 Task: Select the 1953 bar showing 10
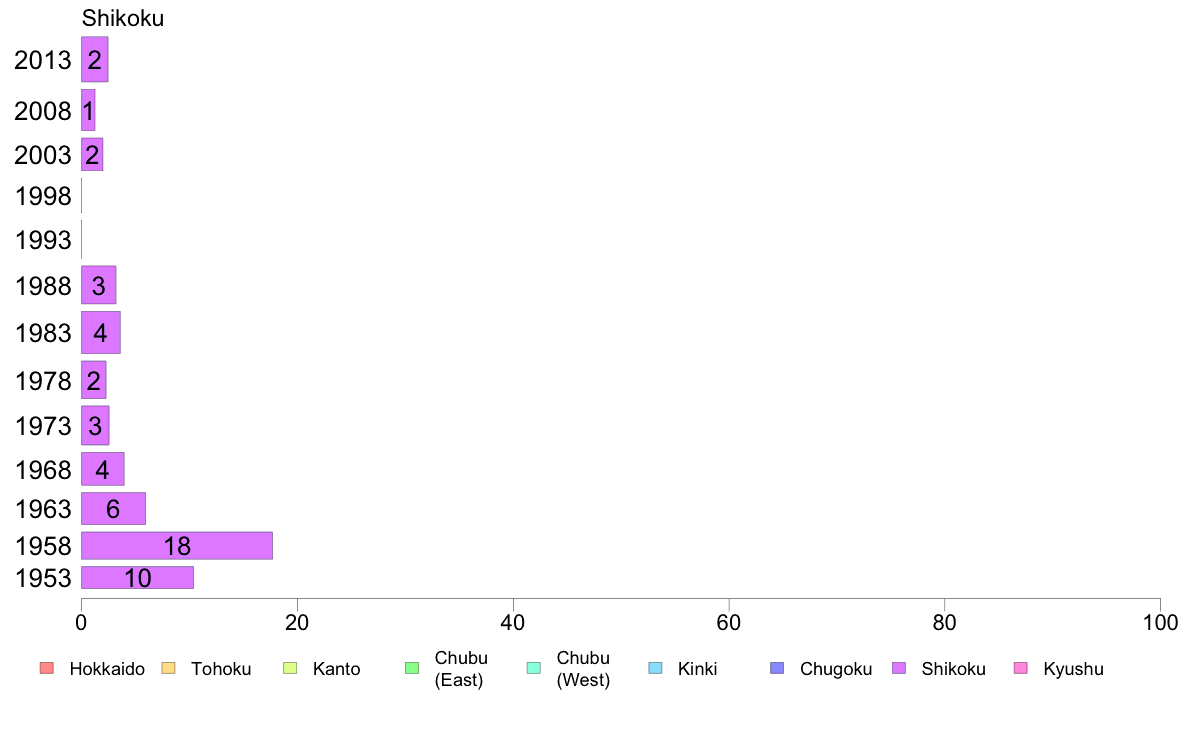tap(137, 578)
